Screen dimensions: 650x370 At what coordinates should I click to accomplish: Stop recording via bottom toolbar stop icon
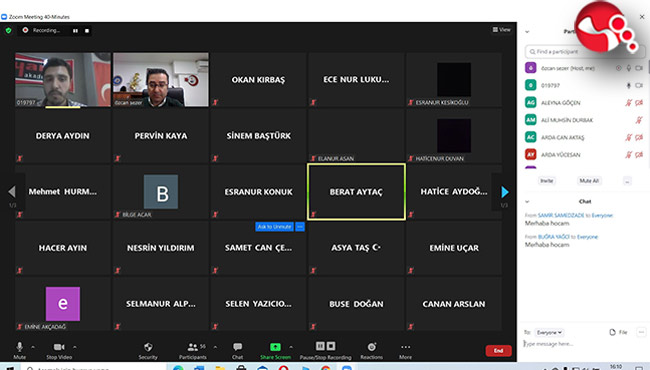[x=331, y=346]
